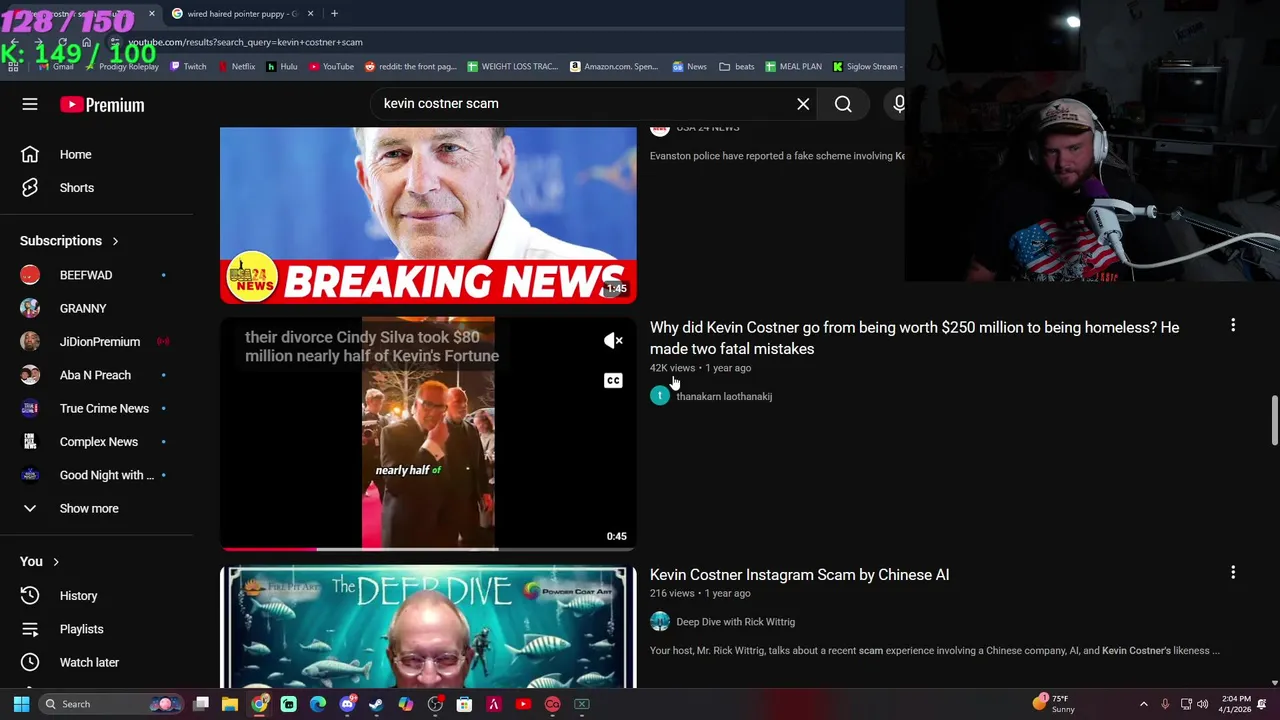
Task: Close the wired haired pointer puppy tab
Action: coord(310,14)
